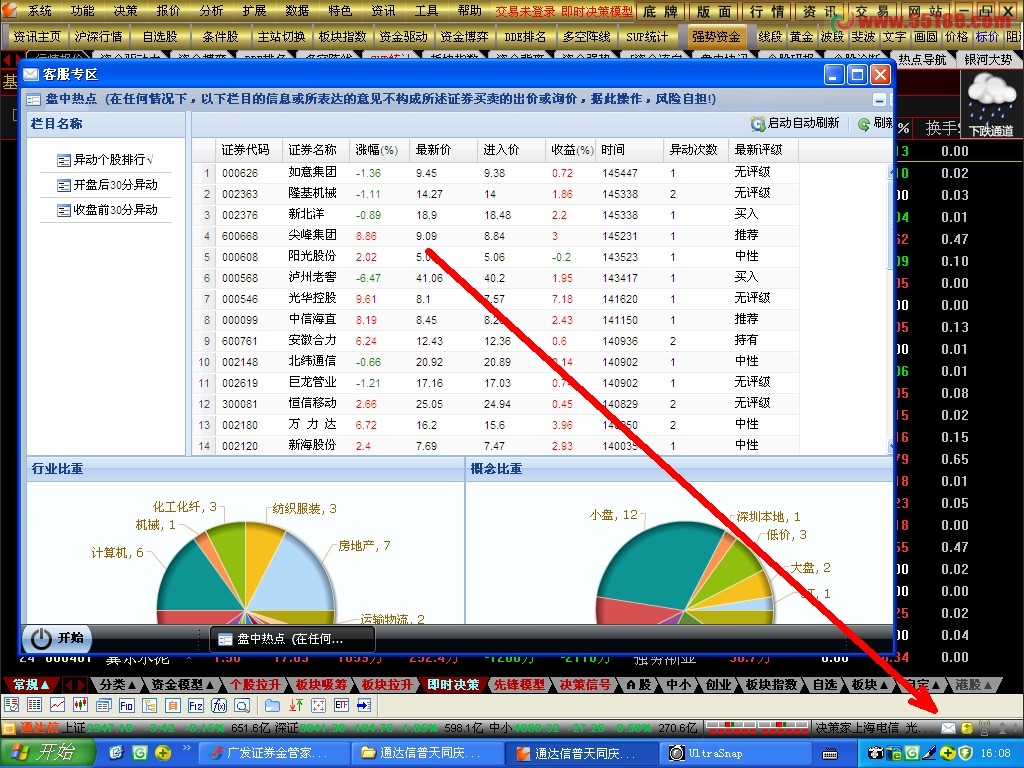Screen dimensions: 1024x768
Task: Click the Windows 开始 start button
Action: (47, 753)
